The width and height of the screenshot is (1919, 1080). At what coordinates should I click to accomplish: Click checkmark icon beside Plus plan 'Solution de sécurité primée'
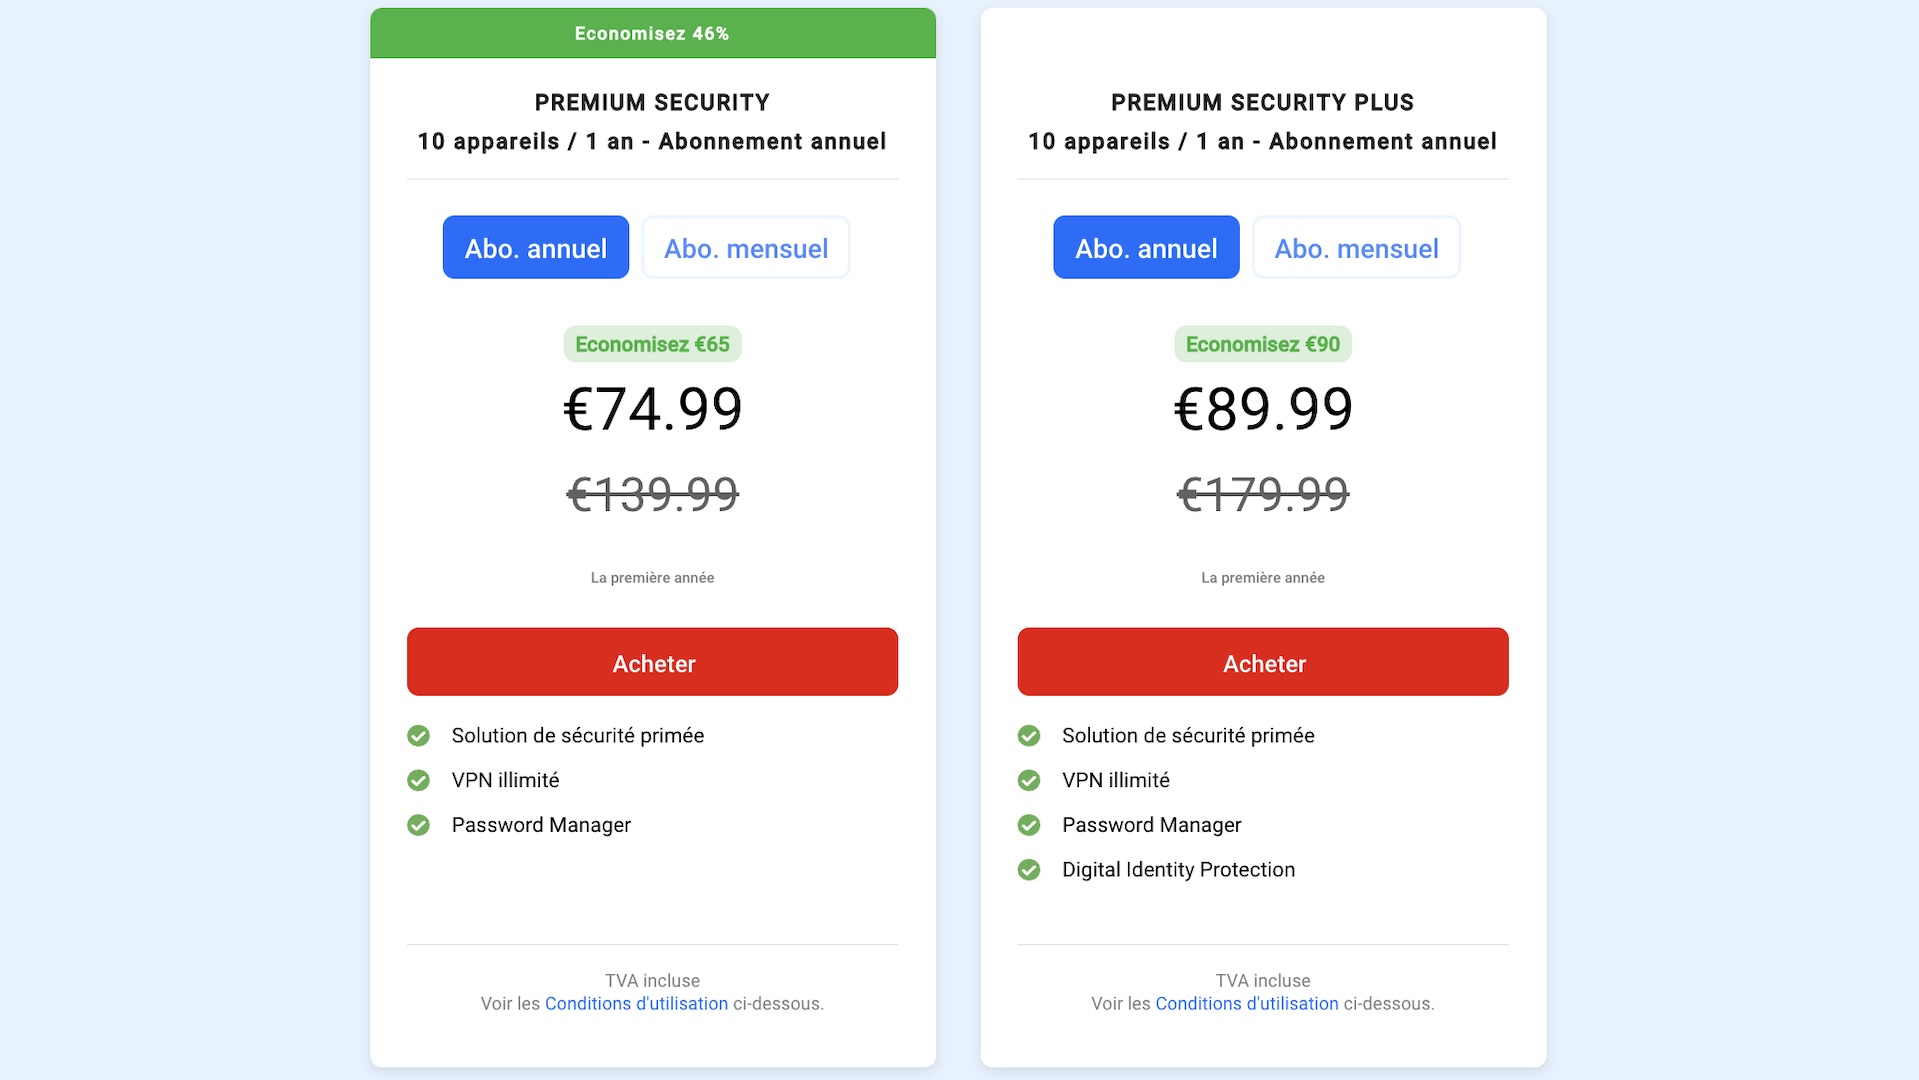point(1029,736)
